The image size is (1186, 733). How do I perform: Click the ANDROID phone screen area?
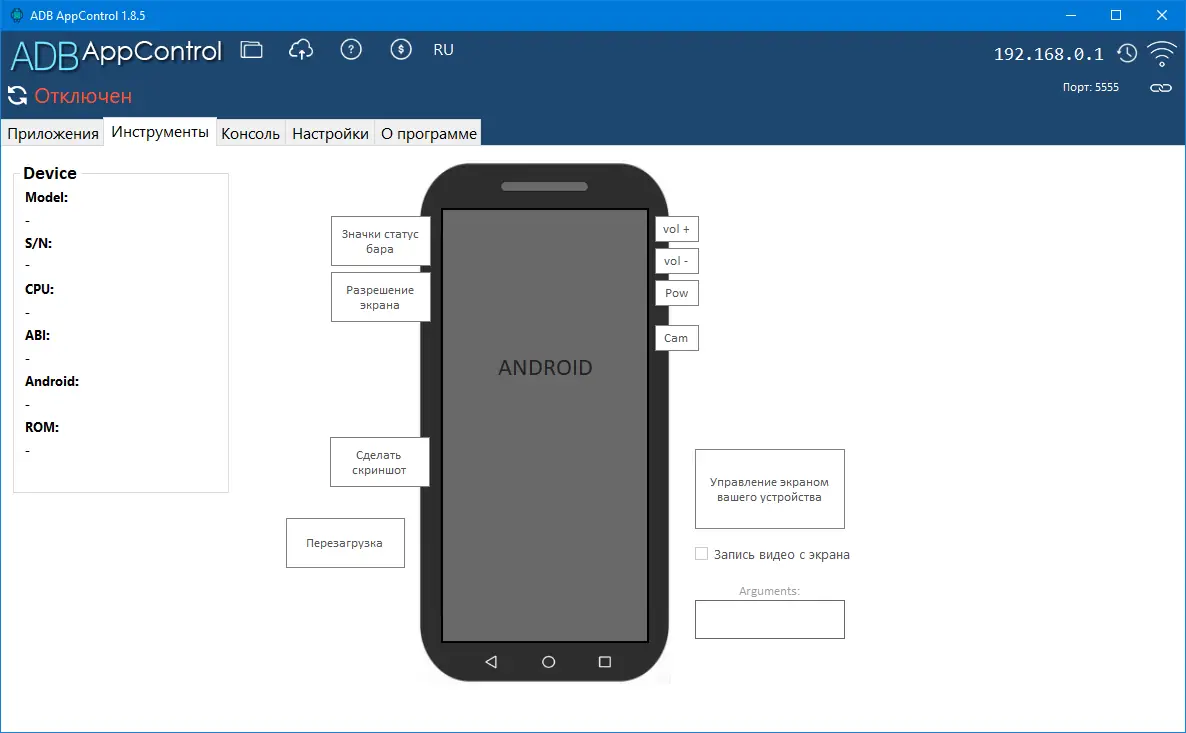pyautogui.click(x=545, y=425)
